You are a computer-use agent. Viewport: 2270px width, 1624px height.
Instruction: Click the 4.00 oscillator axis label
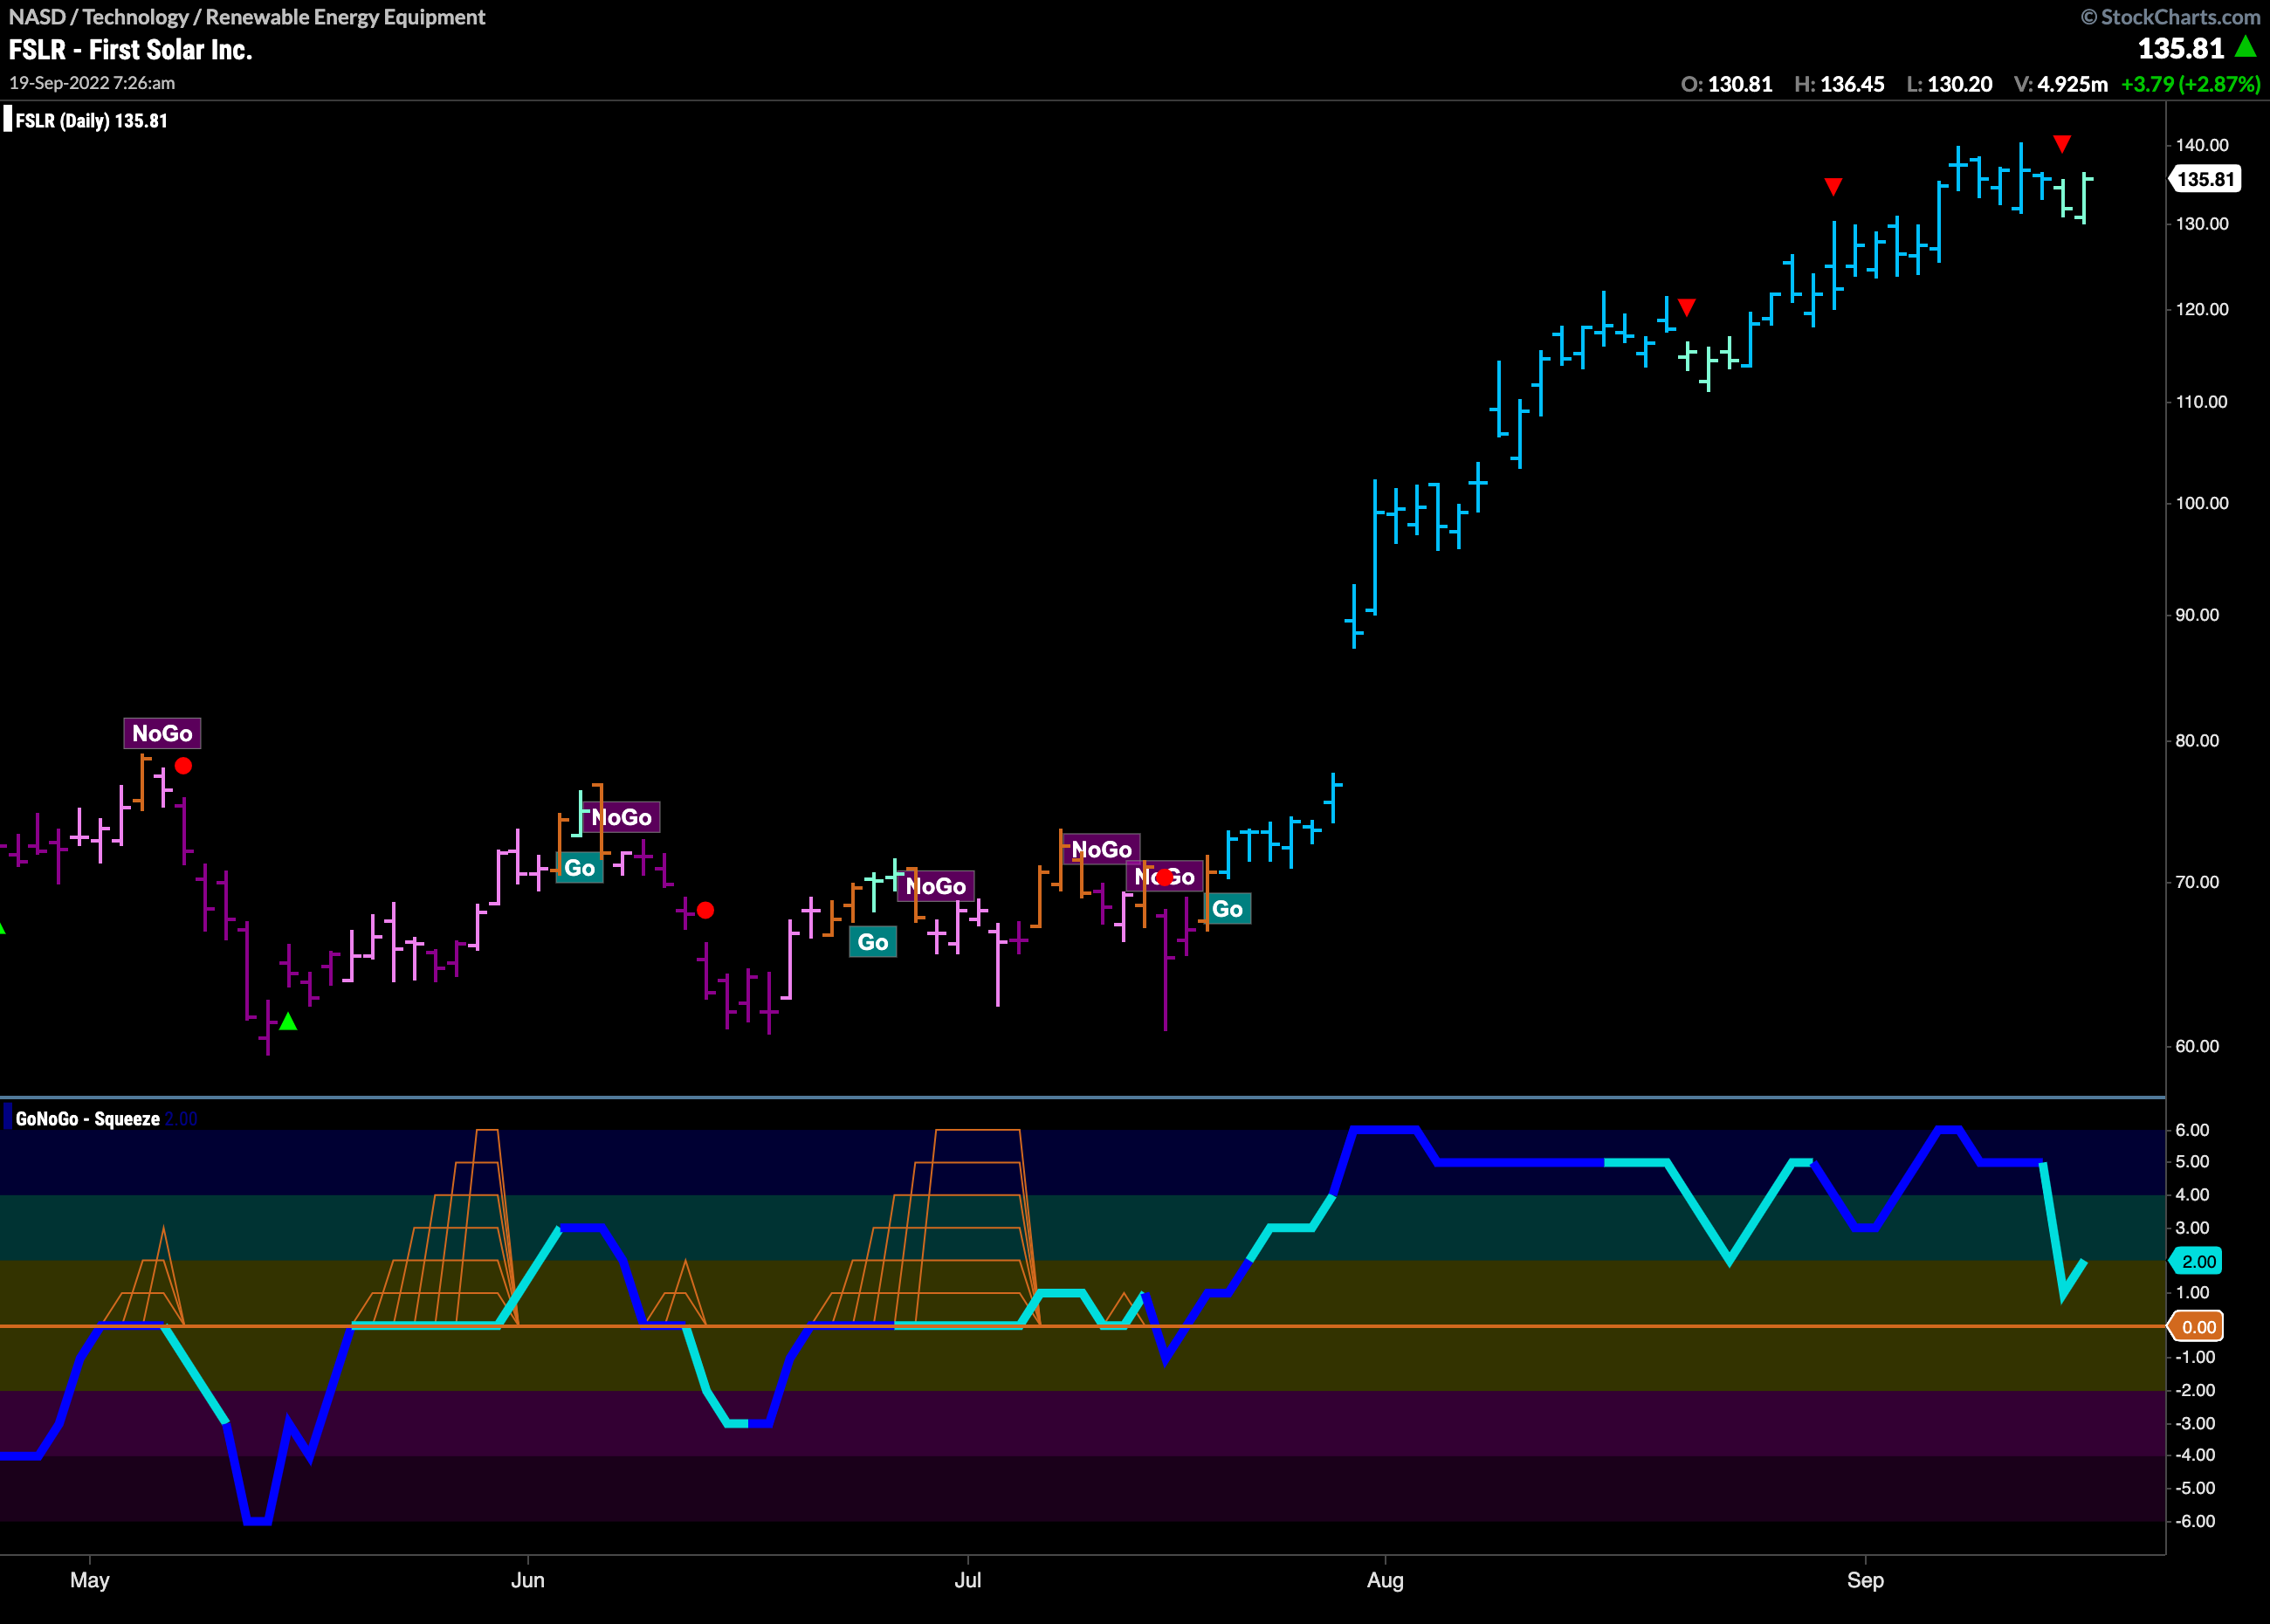(2192, 1195)
